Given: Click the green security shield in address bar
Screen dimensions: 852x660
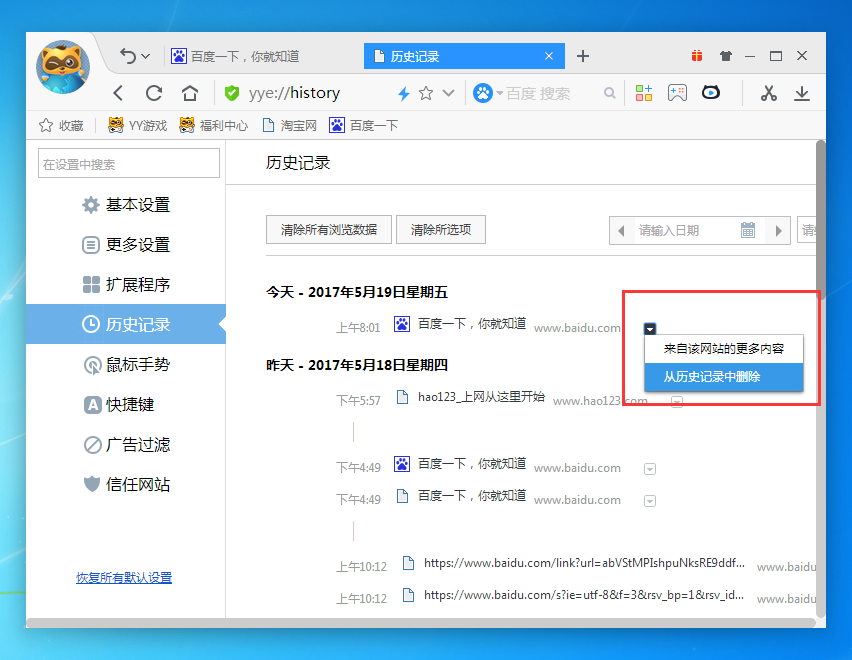Looking at the screenshot, I should (x=230, y=93).
